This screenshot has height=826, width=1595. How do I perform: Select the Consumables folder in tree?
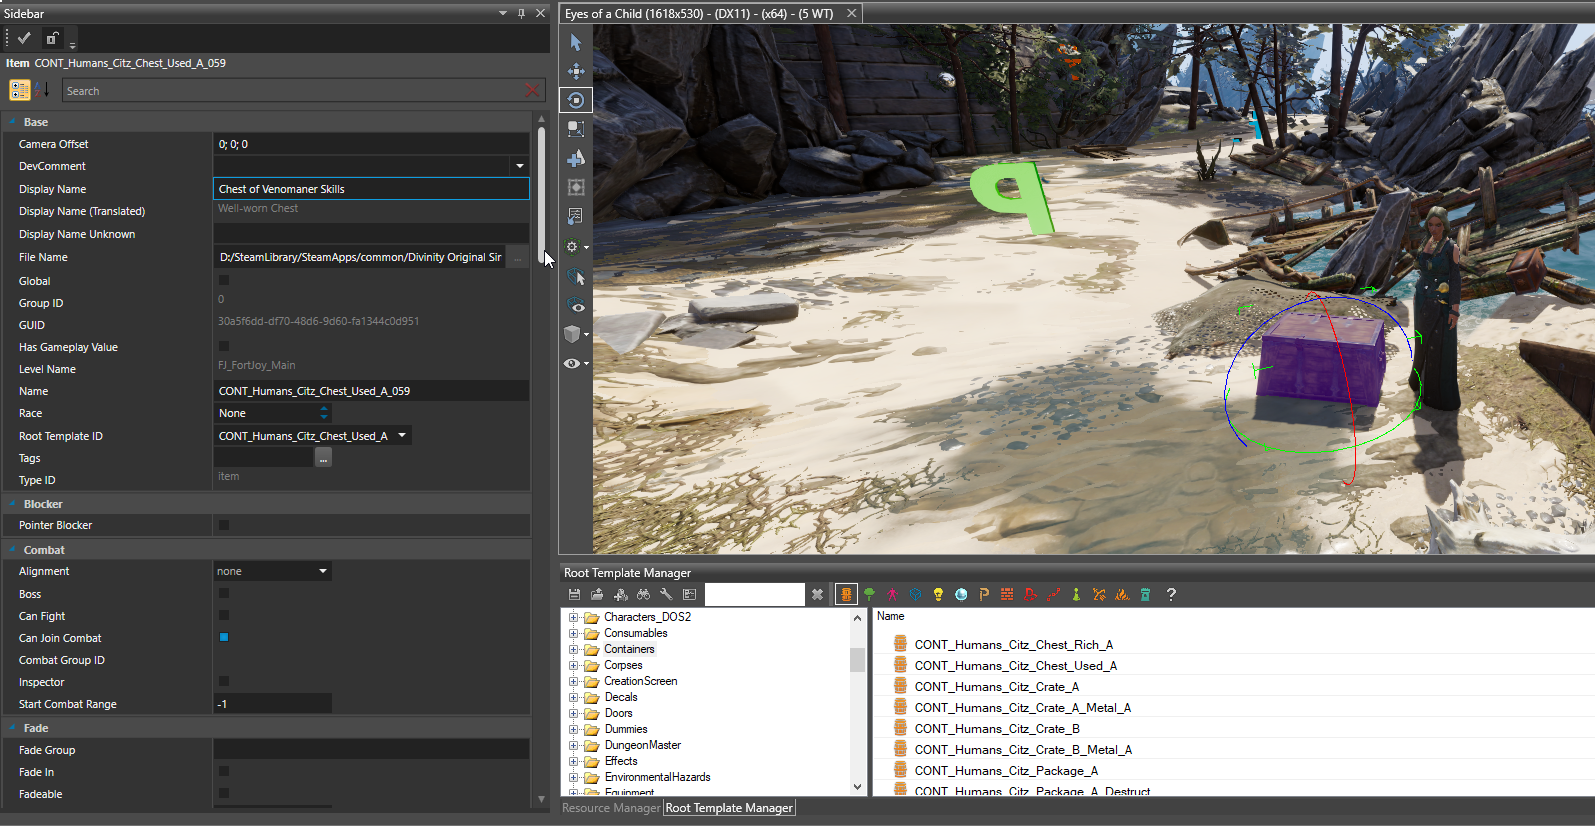pos(636,633)
